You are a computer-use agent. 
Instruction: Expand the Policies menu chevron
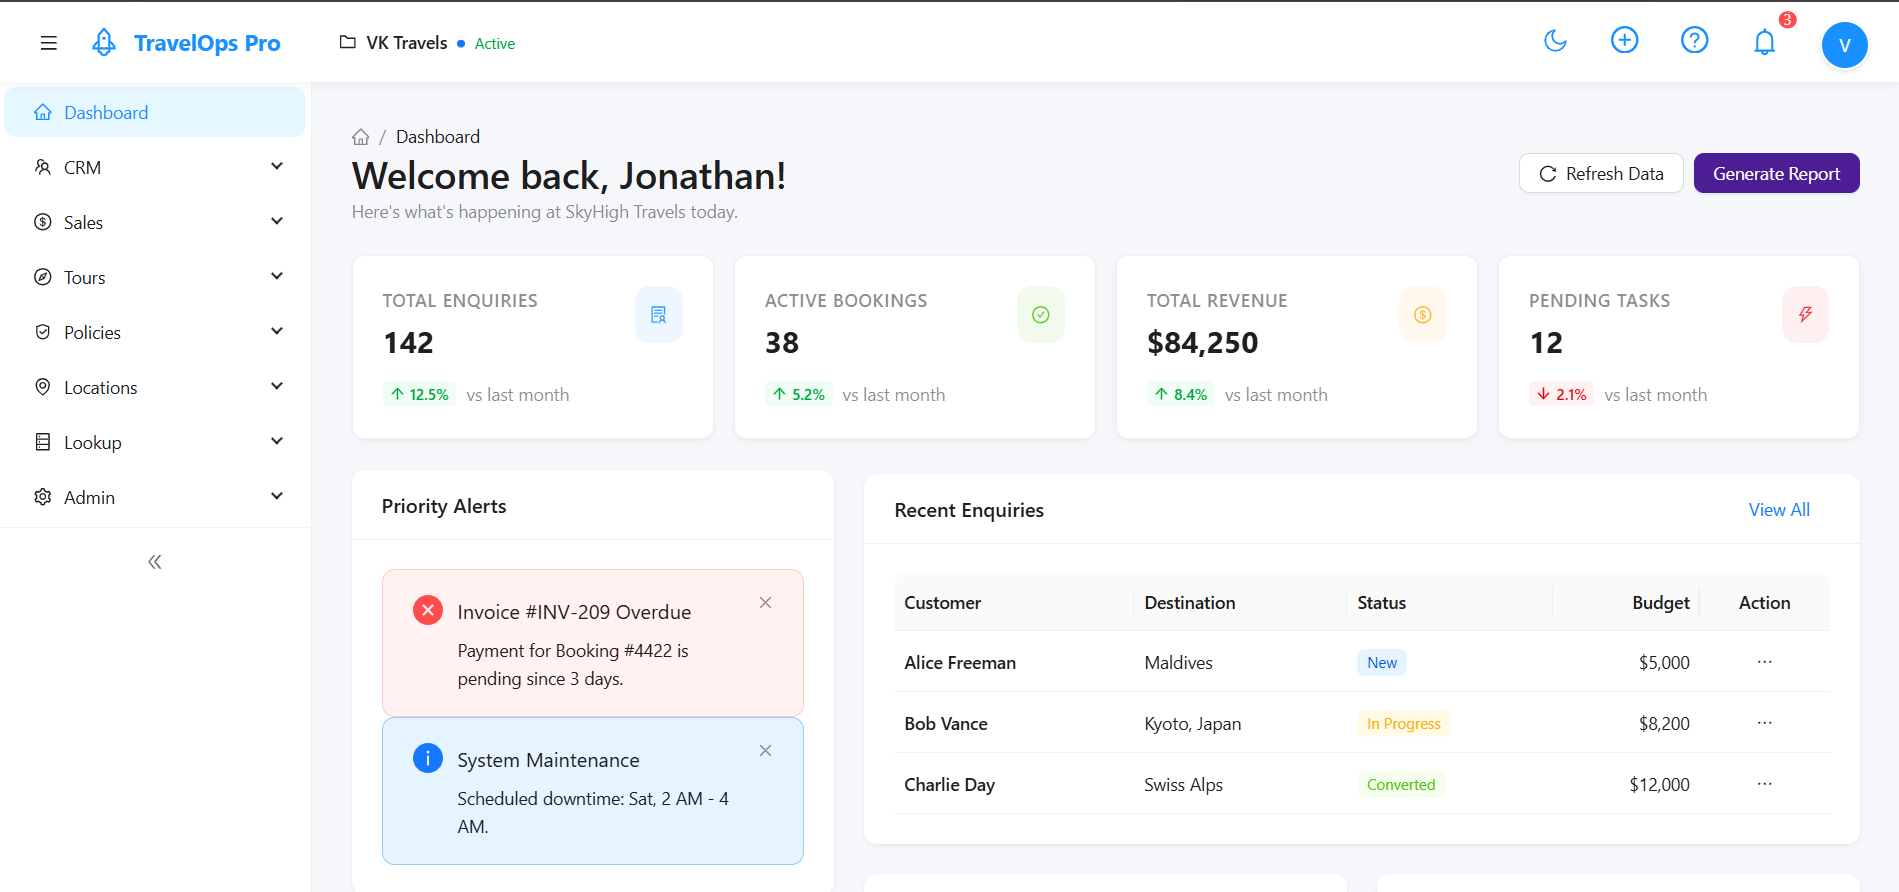277,331
